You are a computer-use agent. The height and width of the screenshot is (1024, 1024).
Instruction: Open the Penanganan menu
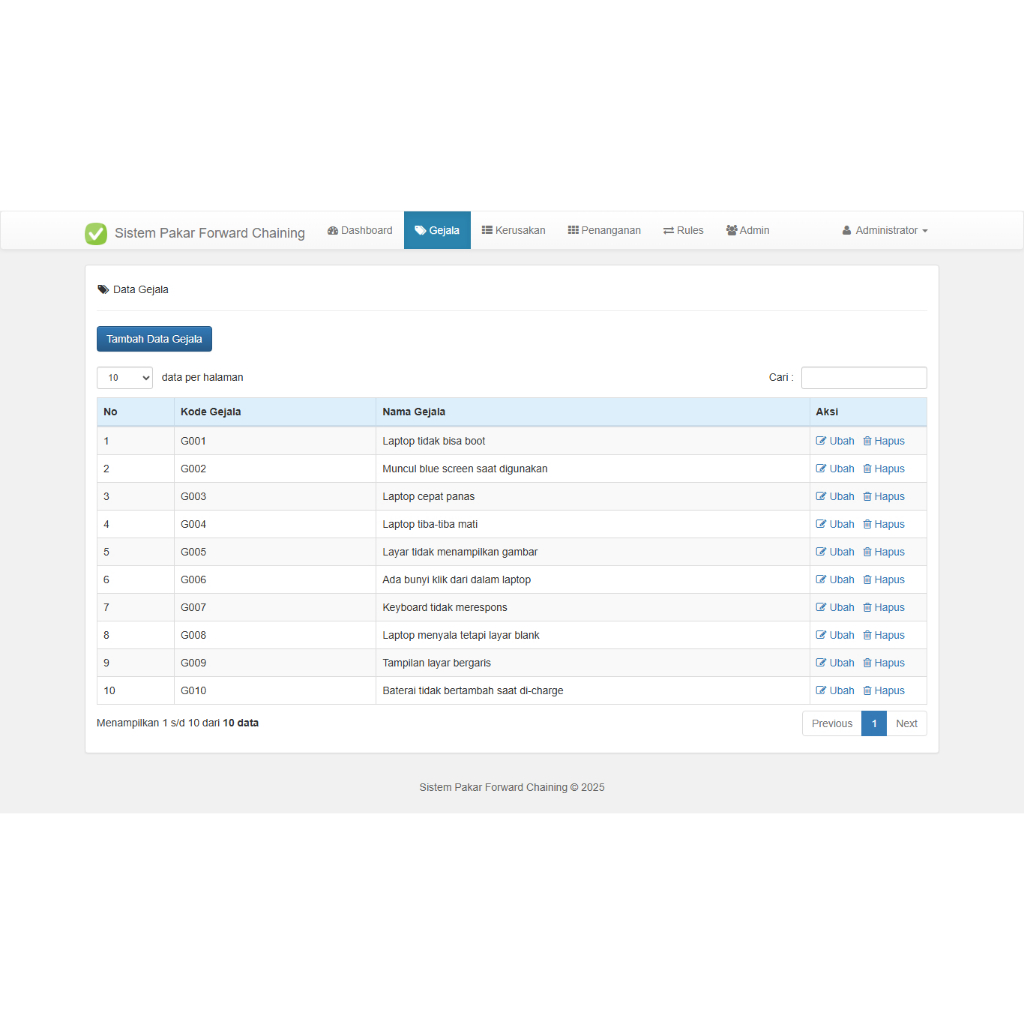[x=604, y=231]
